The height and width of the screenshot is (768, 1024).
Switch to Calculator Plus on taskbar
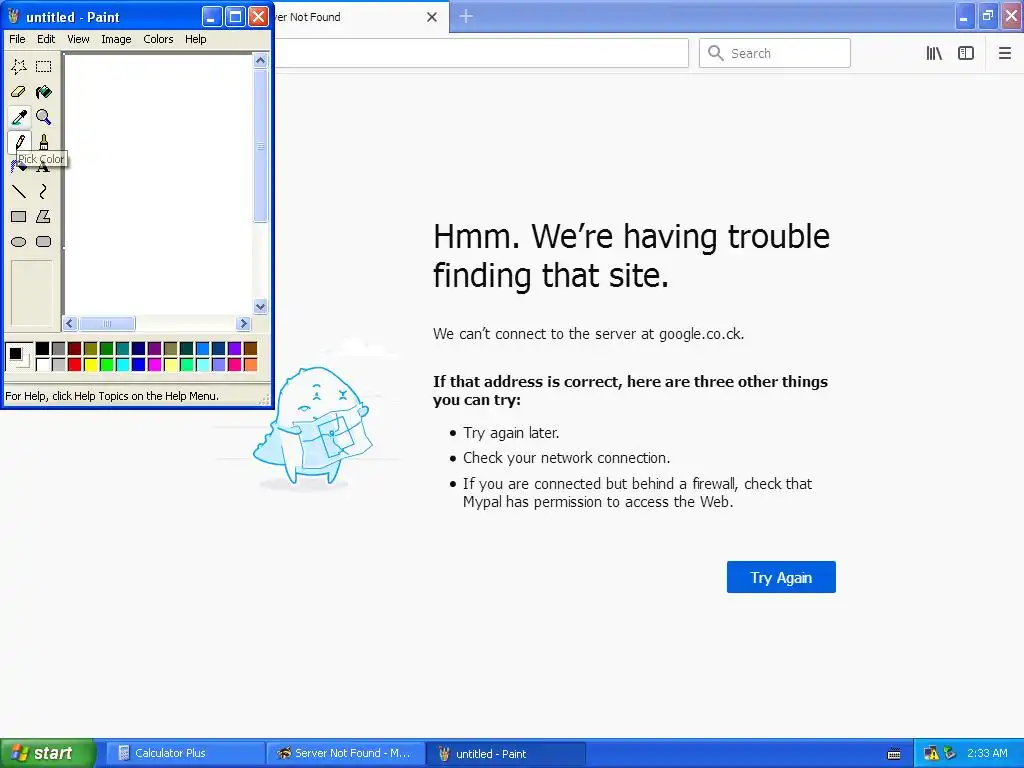184,754
